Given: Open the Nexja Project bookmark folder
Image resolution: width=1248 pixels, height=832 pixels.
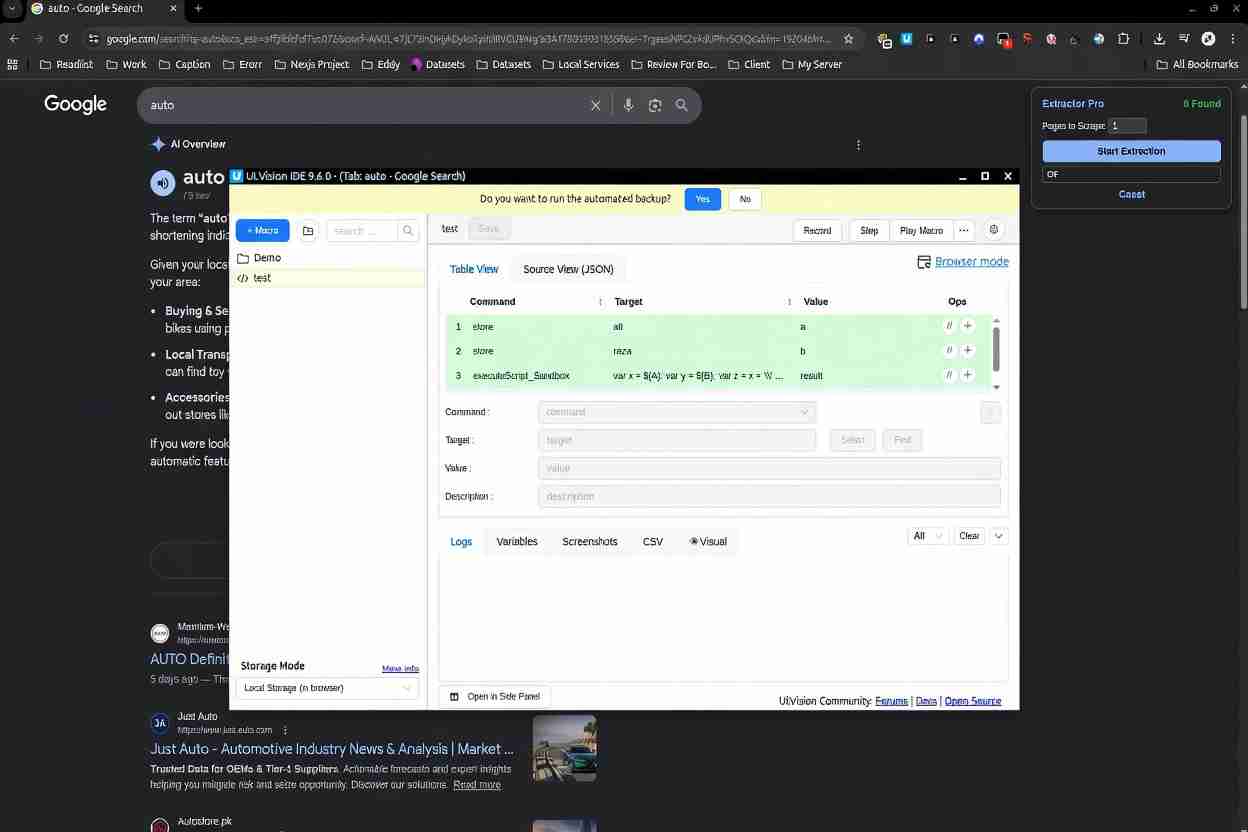Looking at the screenshot, I should point(310,64).
